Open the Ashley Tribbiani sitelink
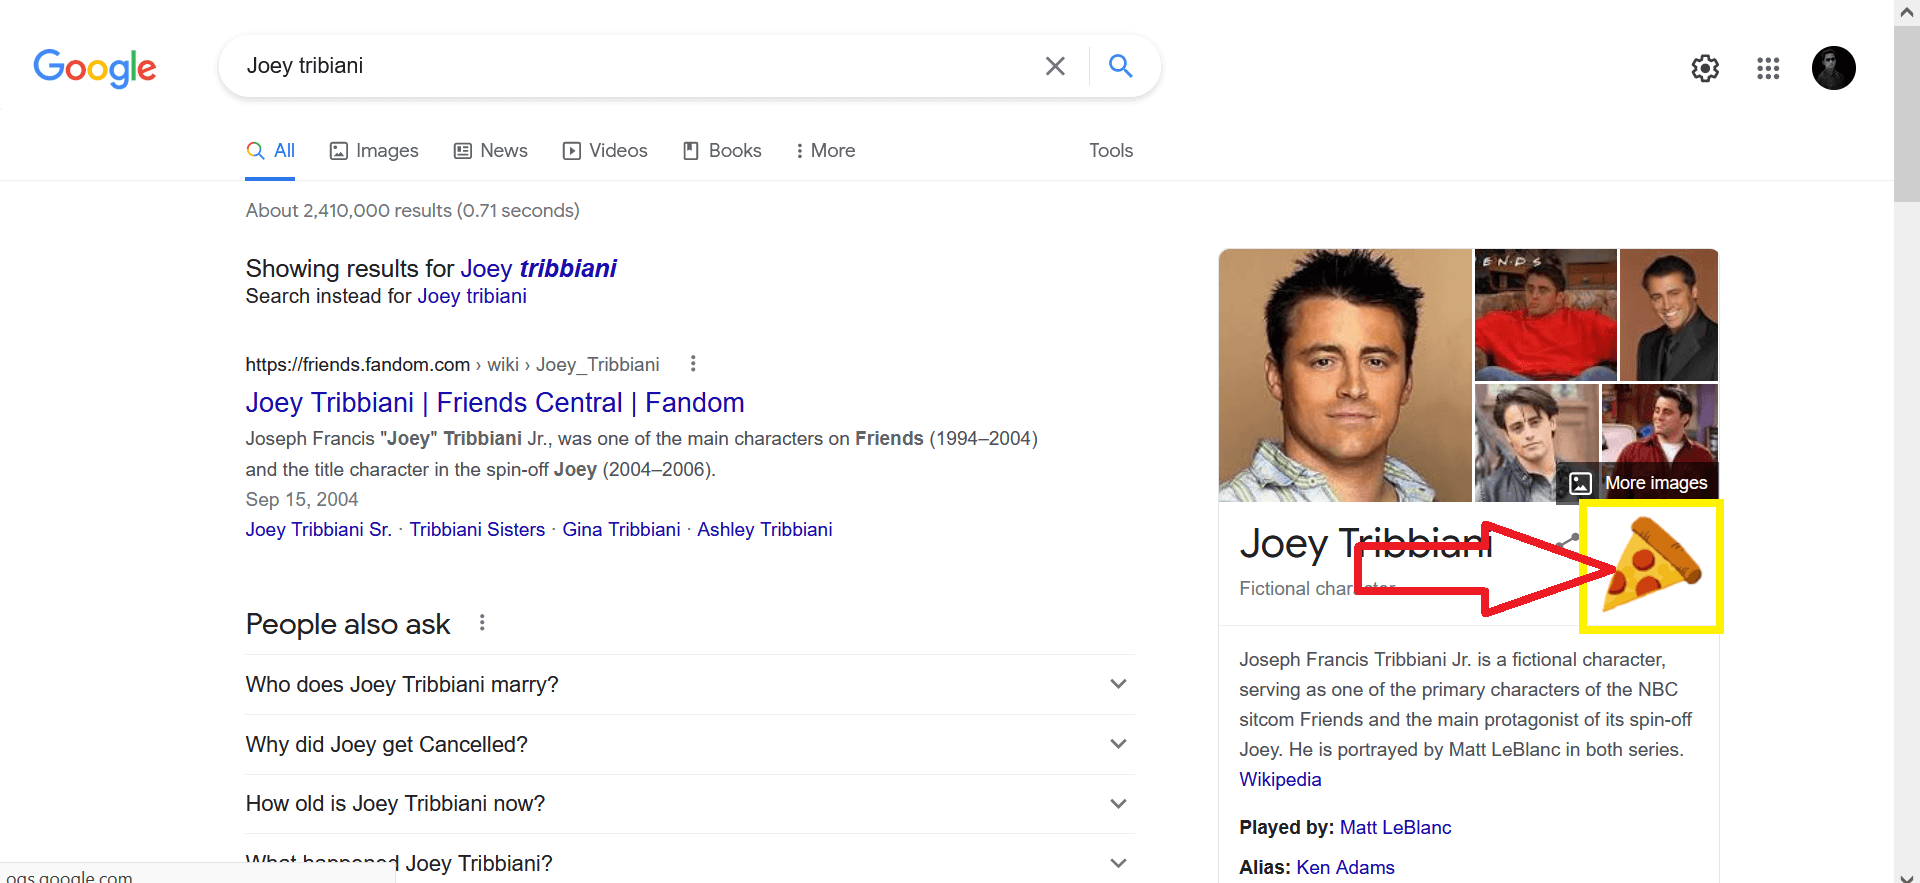Viewport: 1920px width, 883px height. [x=765, y=530]
